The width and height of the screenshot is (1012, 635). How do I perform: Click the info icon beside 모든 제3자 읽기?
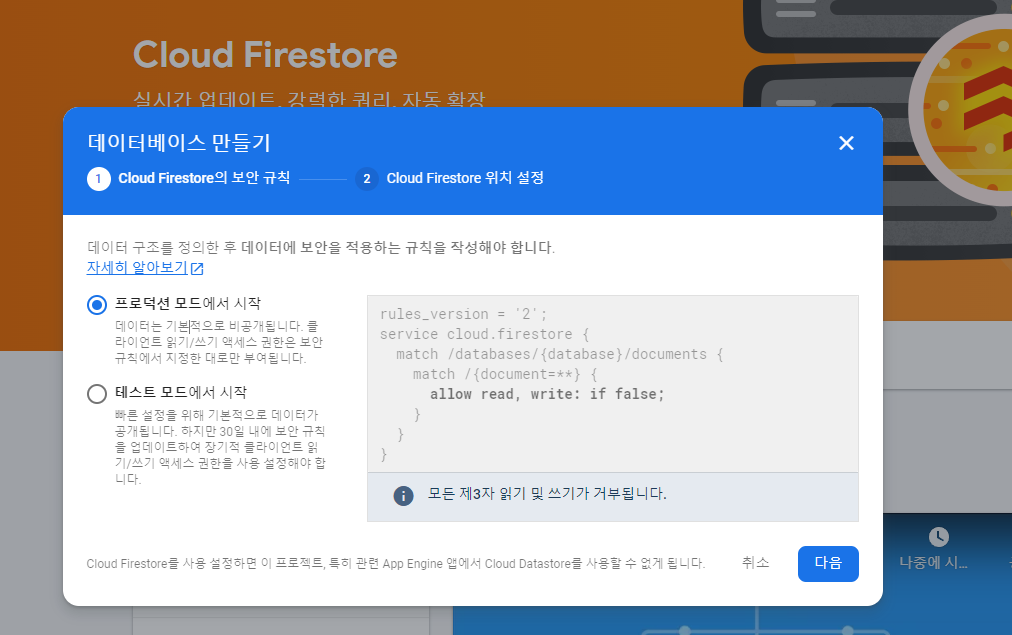click(403, 496)
